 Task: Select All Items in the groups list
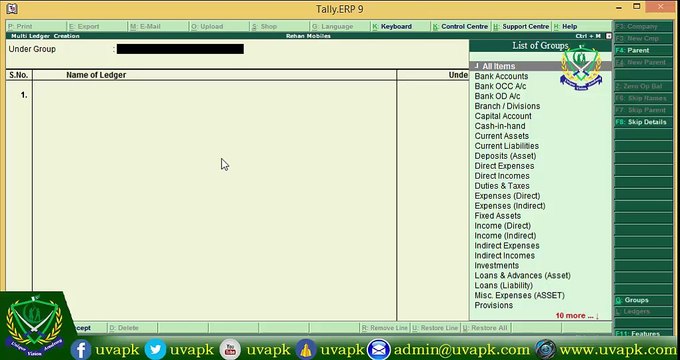coord(540,66)
